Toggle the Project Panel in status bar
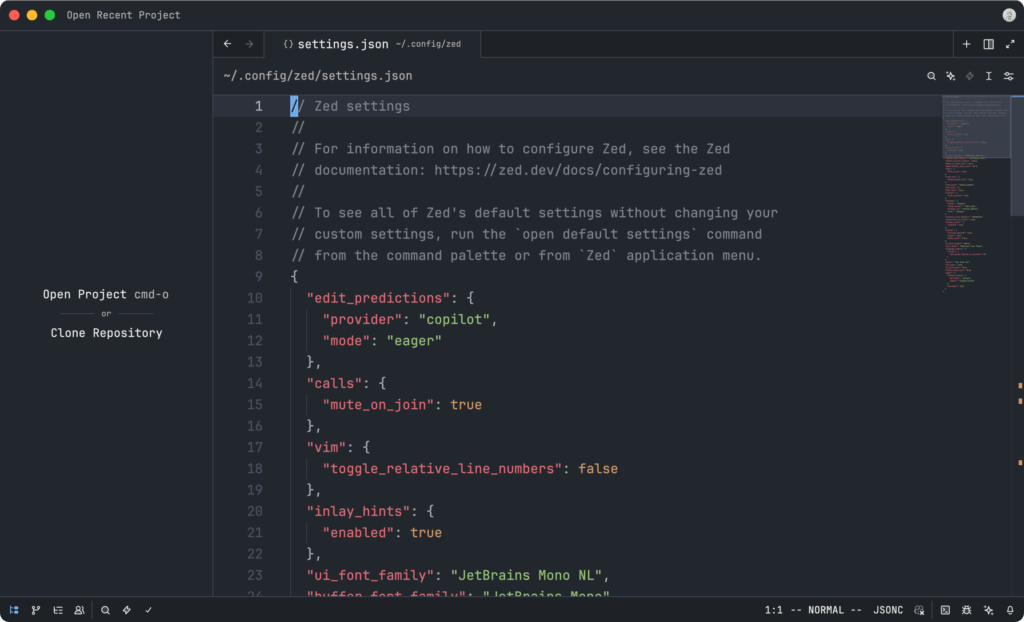 pos(14,609)
